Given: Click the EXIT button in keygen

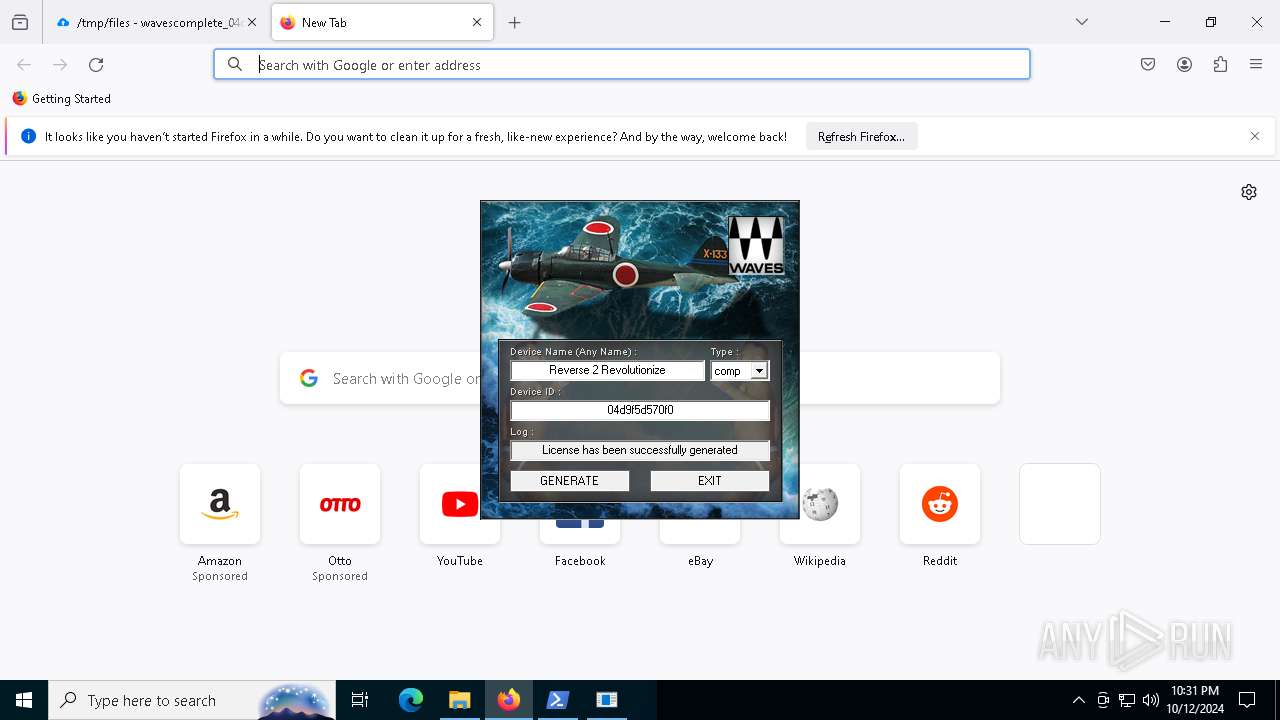Looking at the screenshot, I should [x=709, y=481].
